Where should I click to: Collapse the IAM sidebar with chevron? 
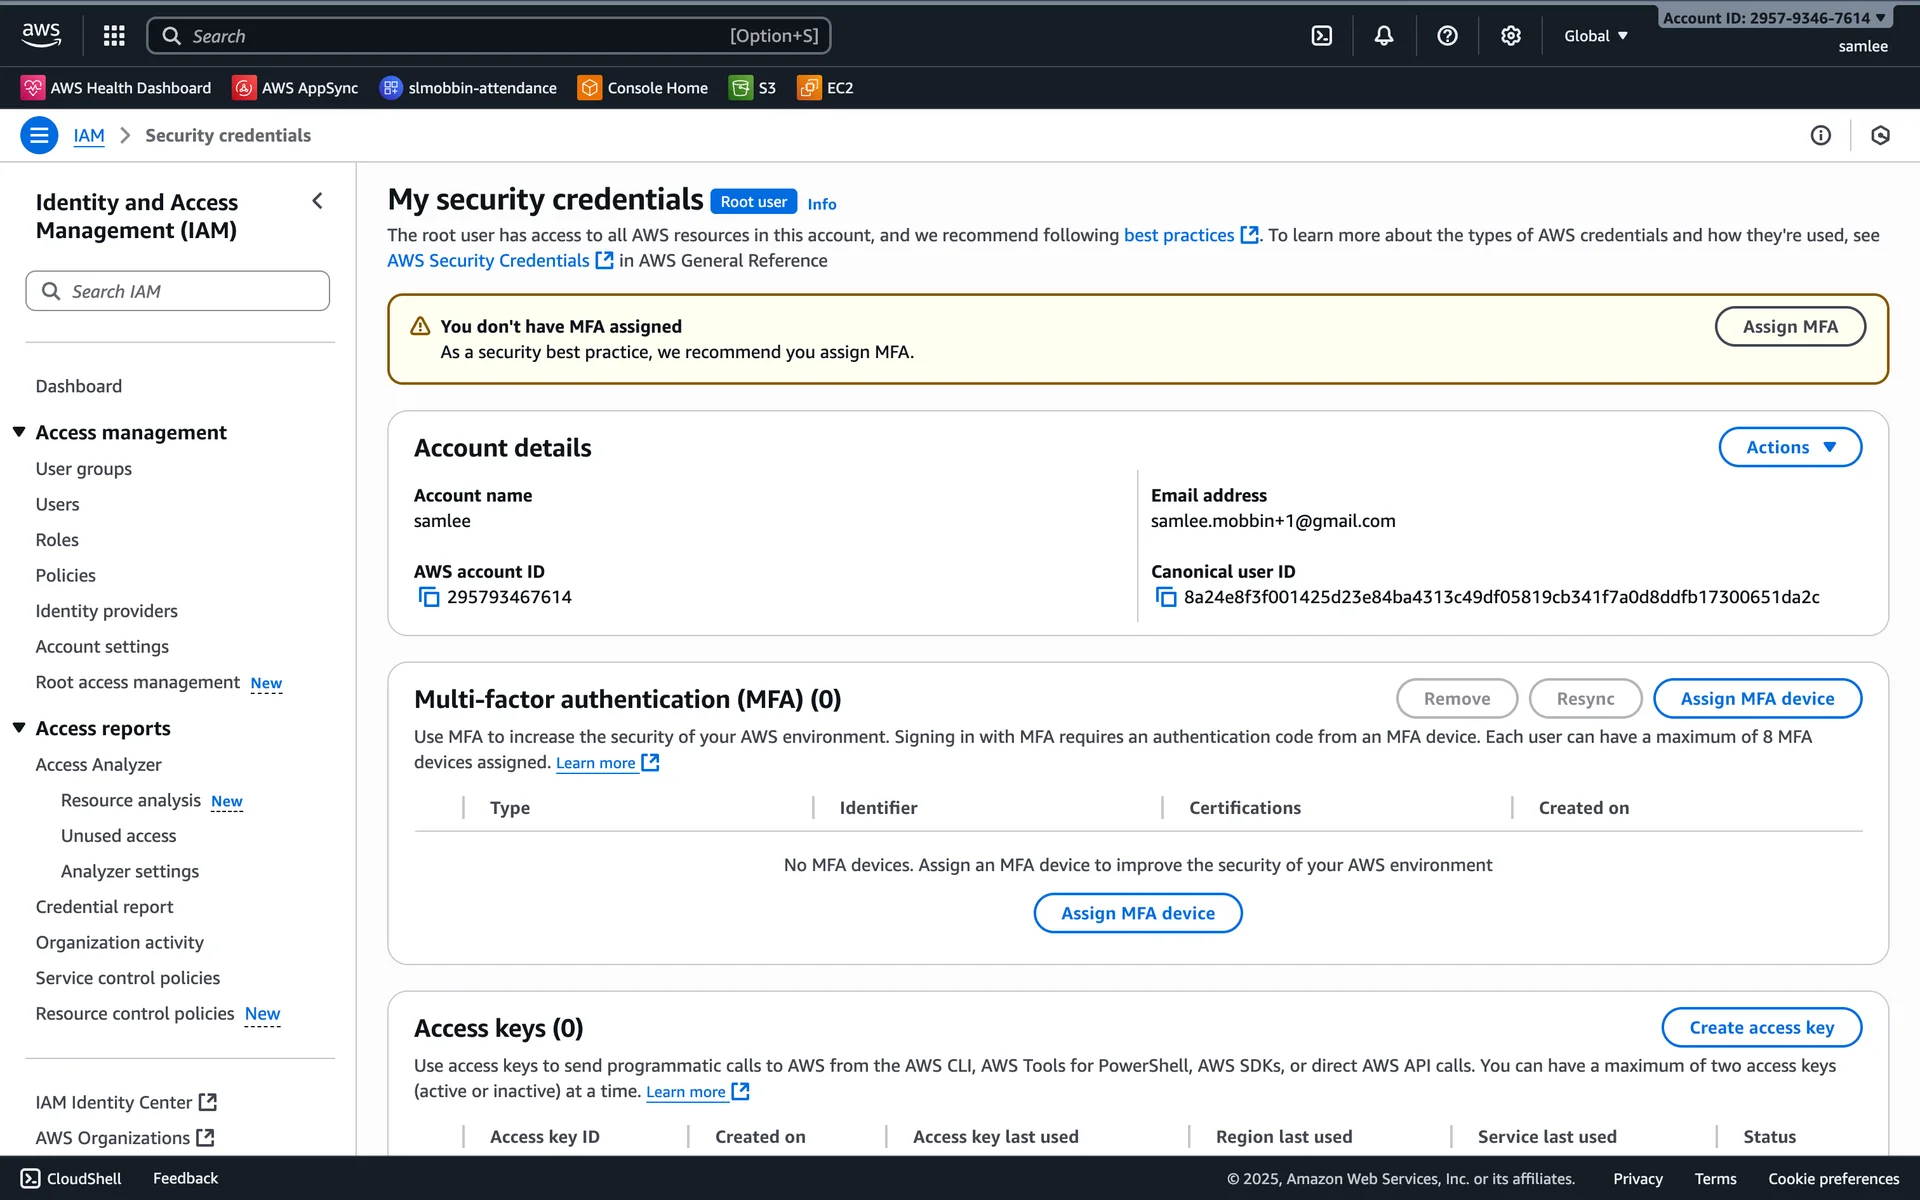click(317, 201)
